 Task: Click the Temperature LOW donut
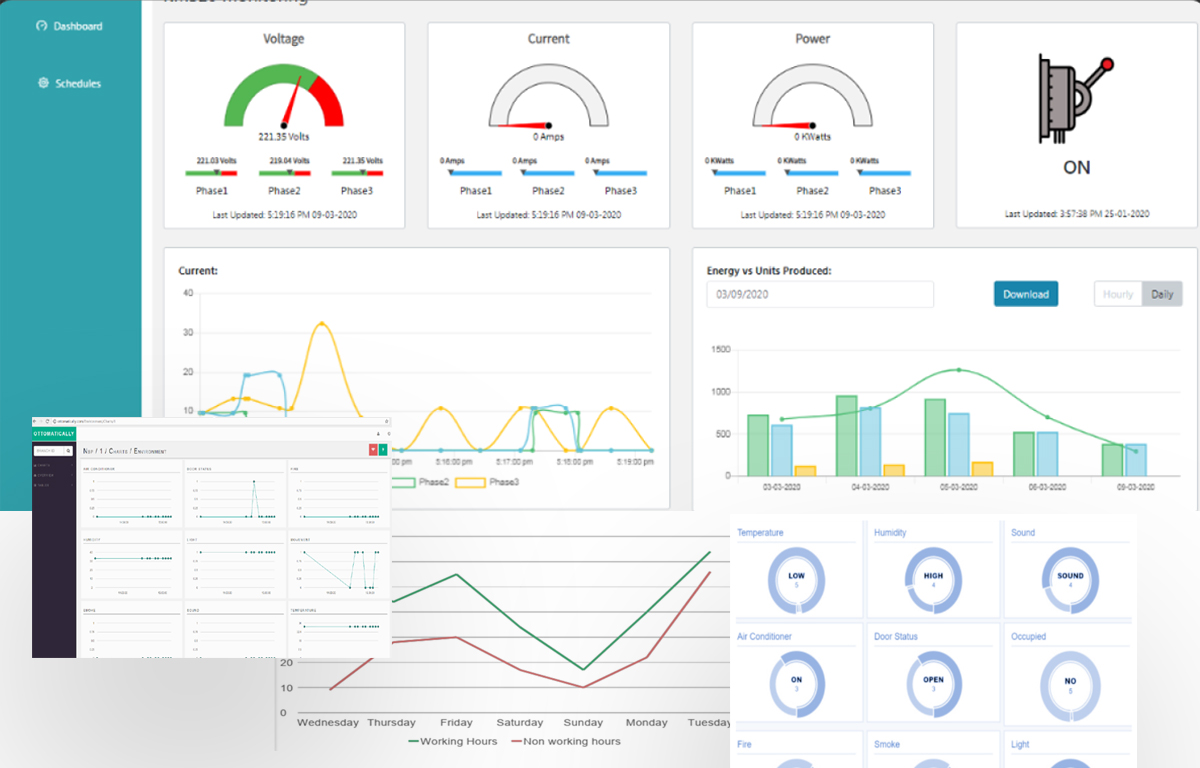796,579
